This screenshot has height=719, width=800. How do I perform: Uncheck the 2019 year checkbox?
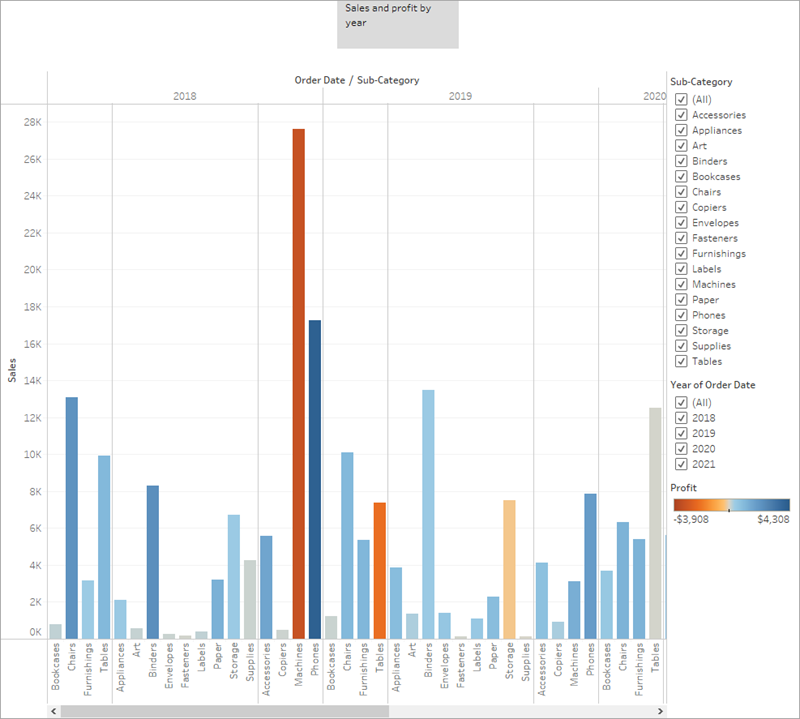click(681, 433)
